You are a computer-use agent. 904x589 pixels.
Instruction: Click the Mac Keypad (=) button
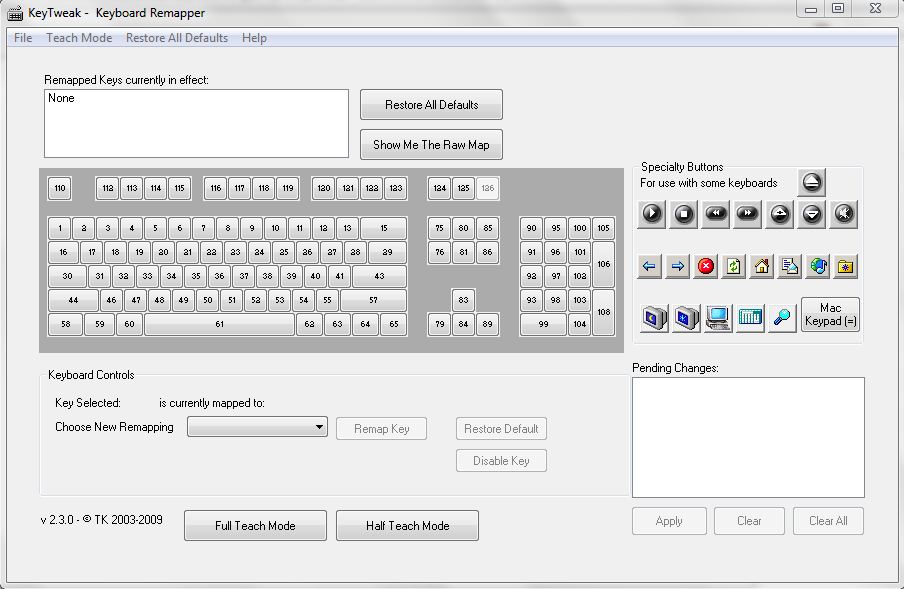coord(830,315)
